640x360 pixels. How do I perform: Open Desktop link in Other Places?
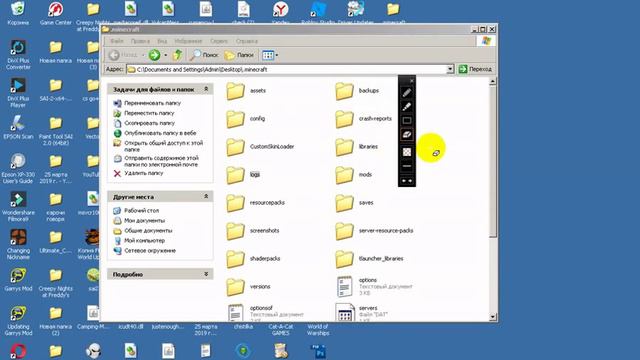click(141, 211)
